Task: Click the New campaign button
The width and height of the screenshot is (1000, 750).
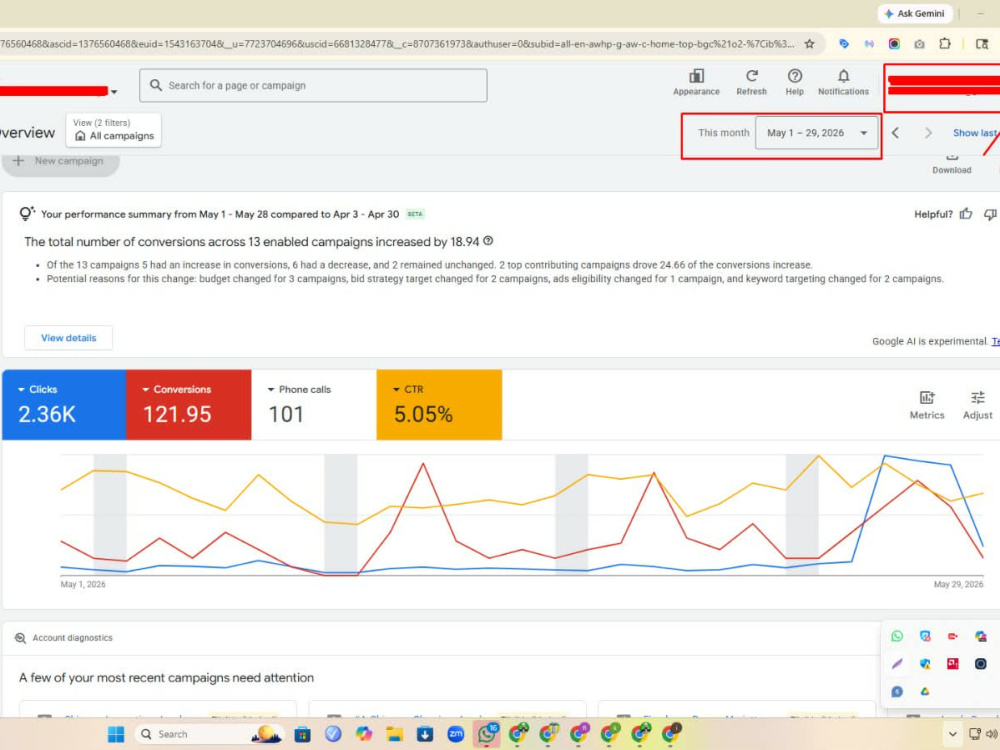Action: tap(59, 161)
